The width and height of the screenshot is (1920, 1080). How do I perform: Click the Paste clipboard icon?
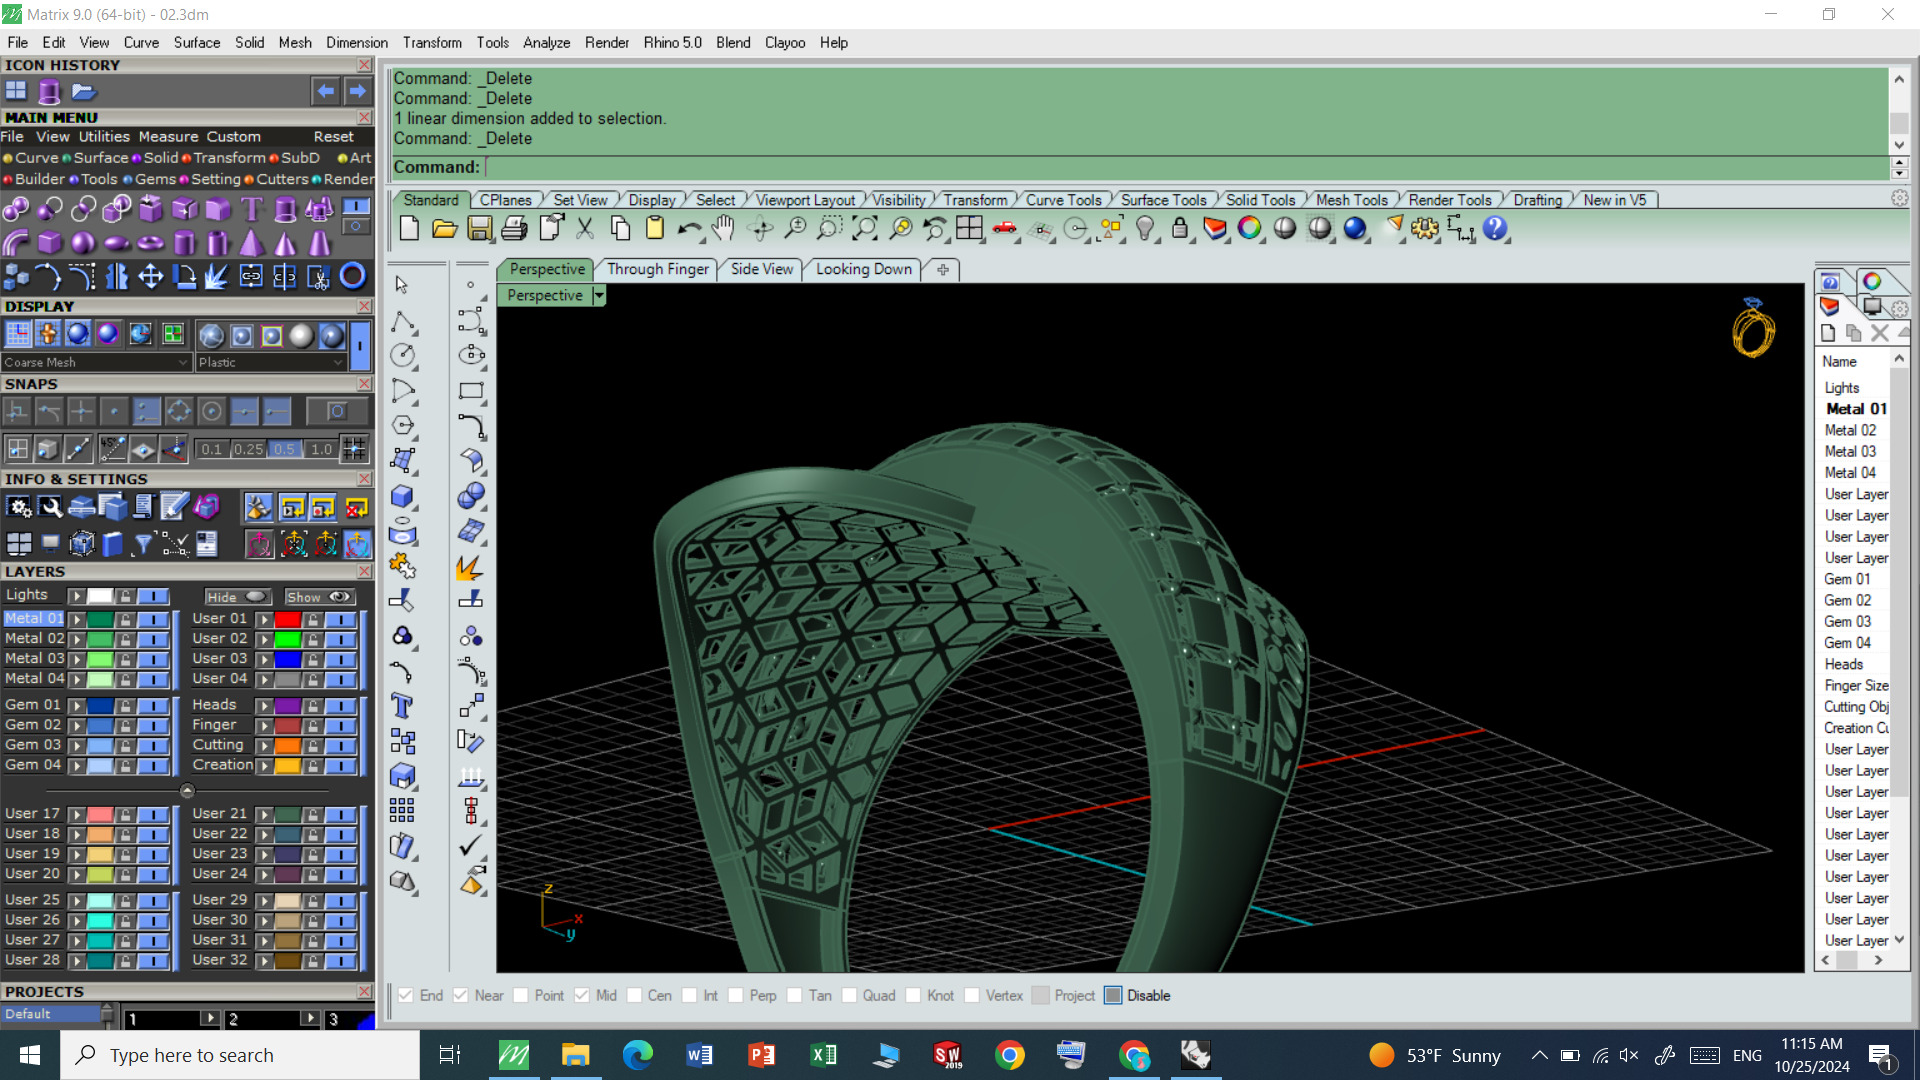point(655,229)
